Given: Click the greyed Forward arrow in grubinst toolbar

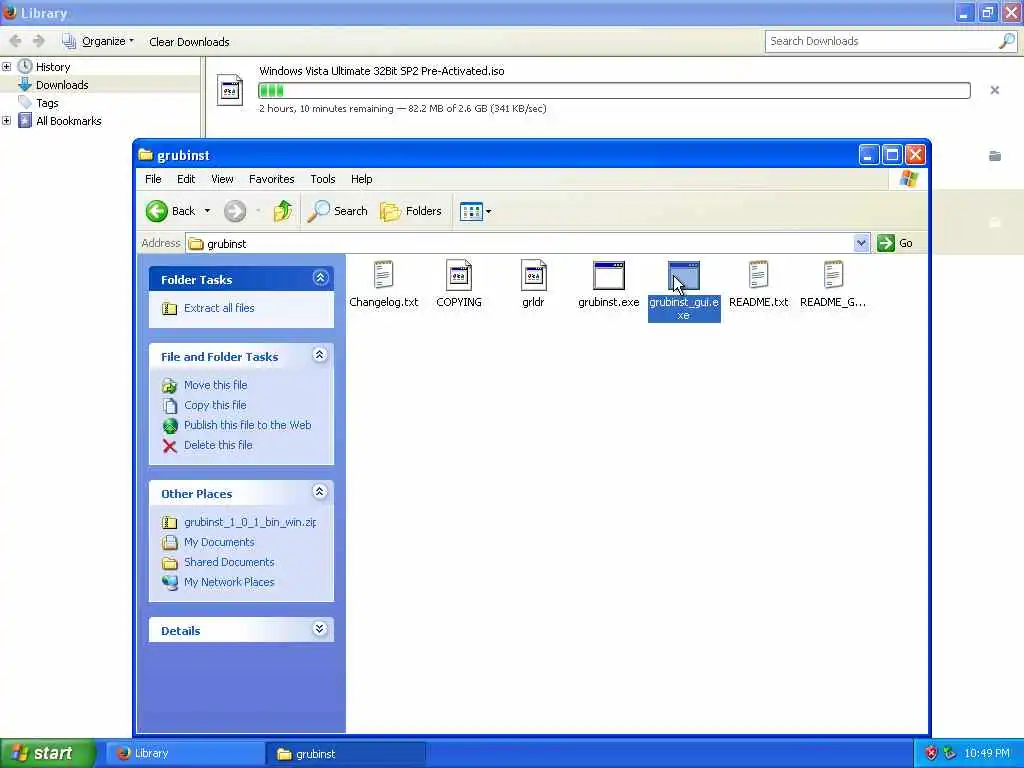Looking at the screenshot, I should [x=235, y=211].
